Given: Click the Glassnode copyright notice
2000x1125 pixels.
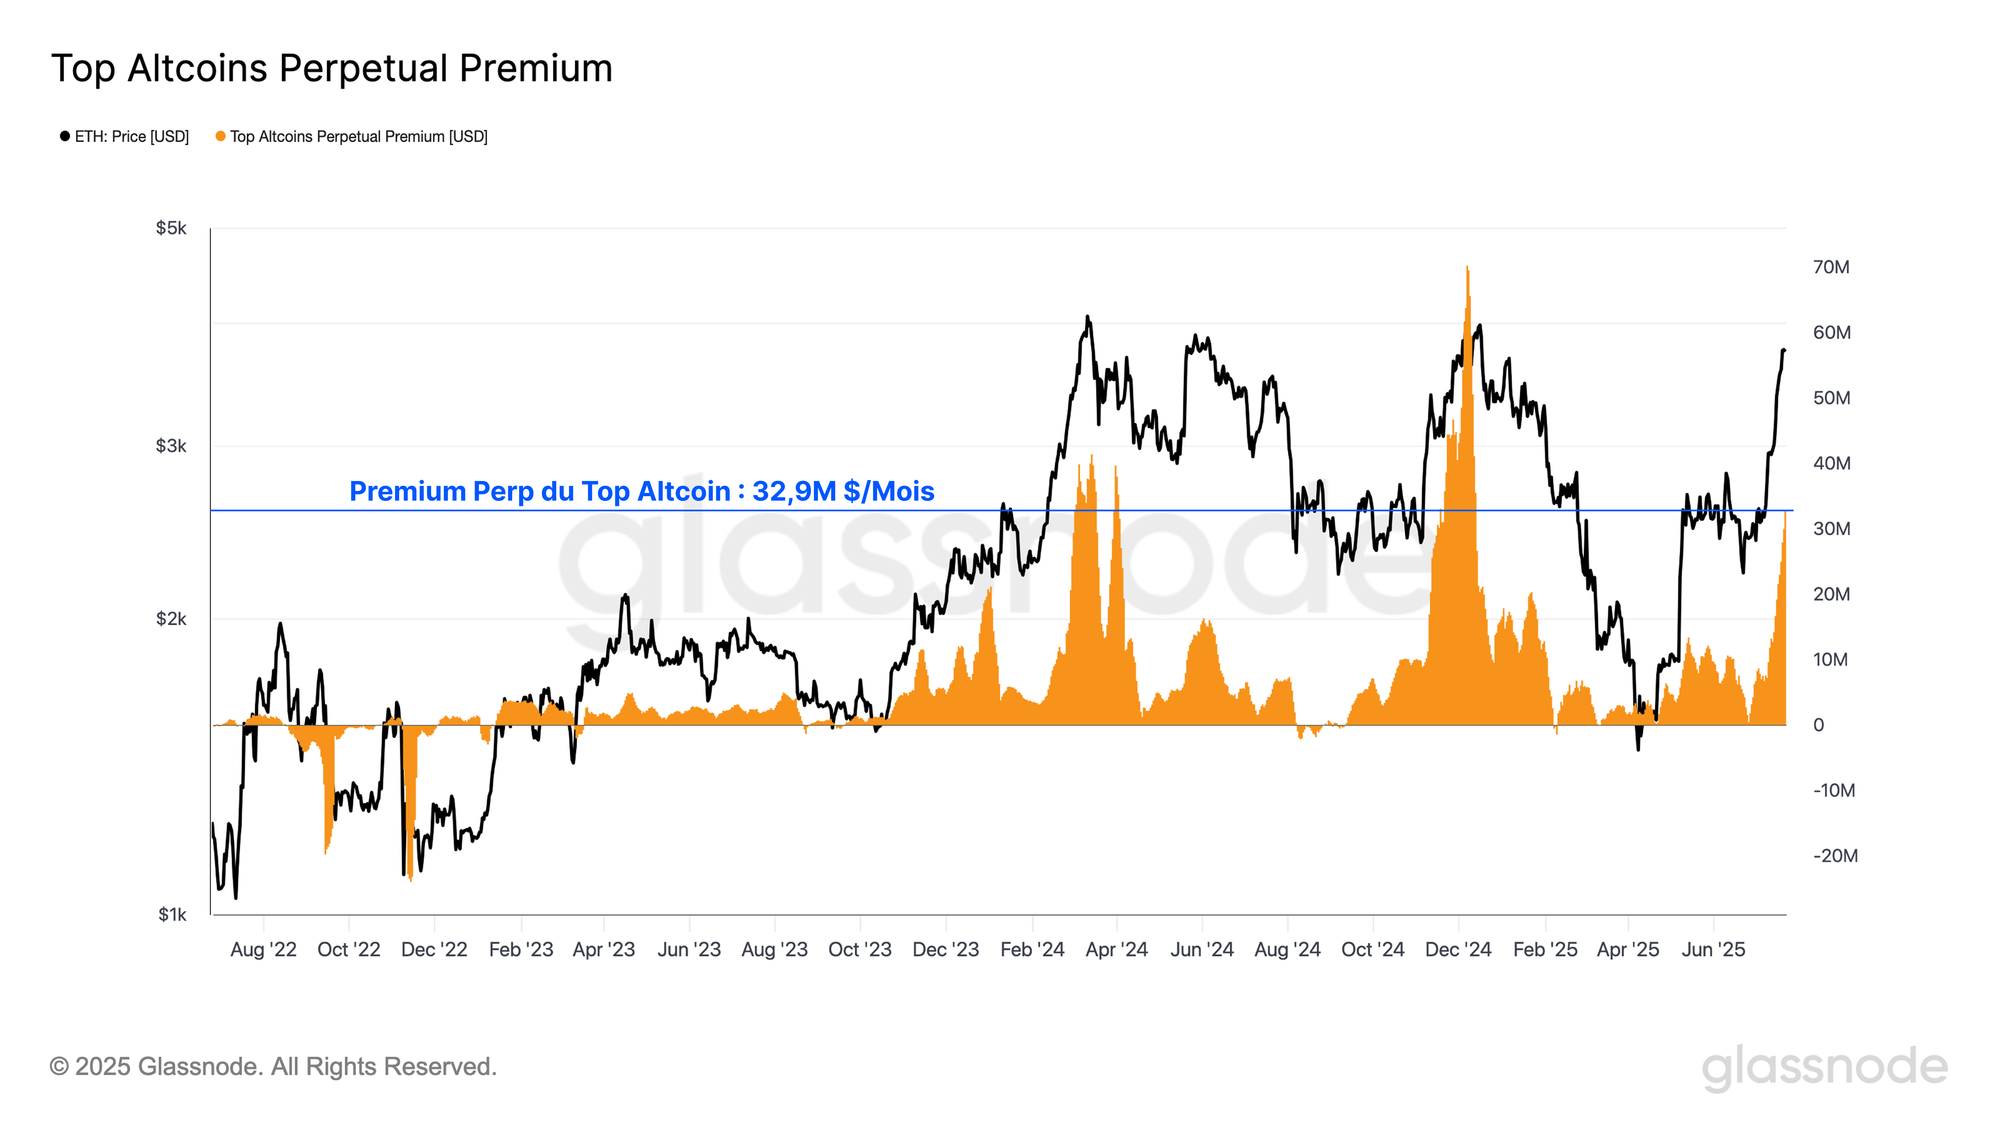Looking at the screenshot, I should click(x=273, y=1067).
